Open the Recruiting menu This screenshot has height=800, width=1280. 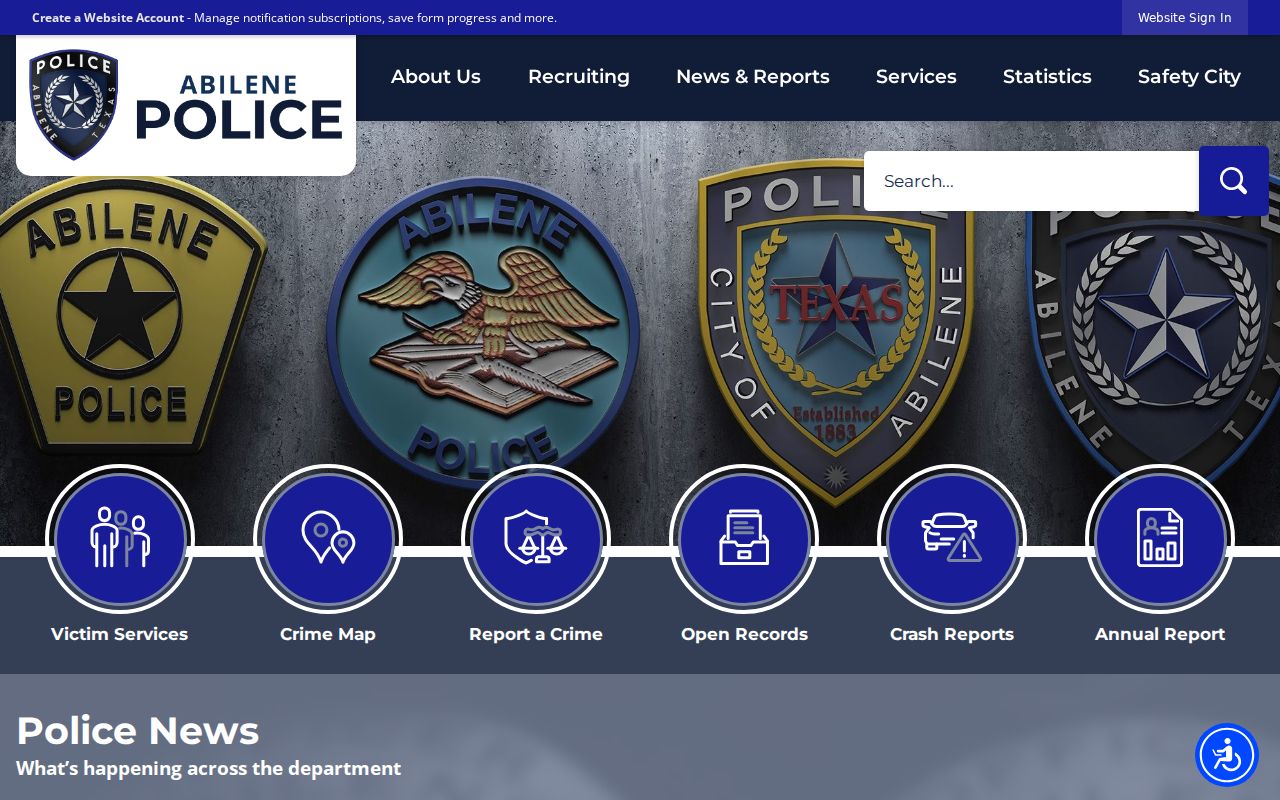[579, 77]
